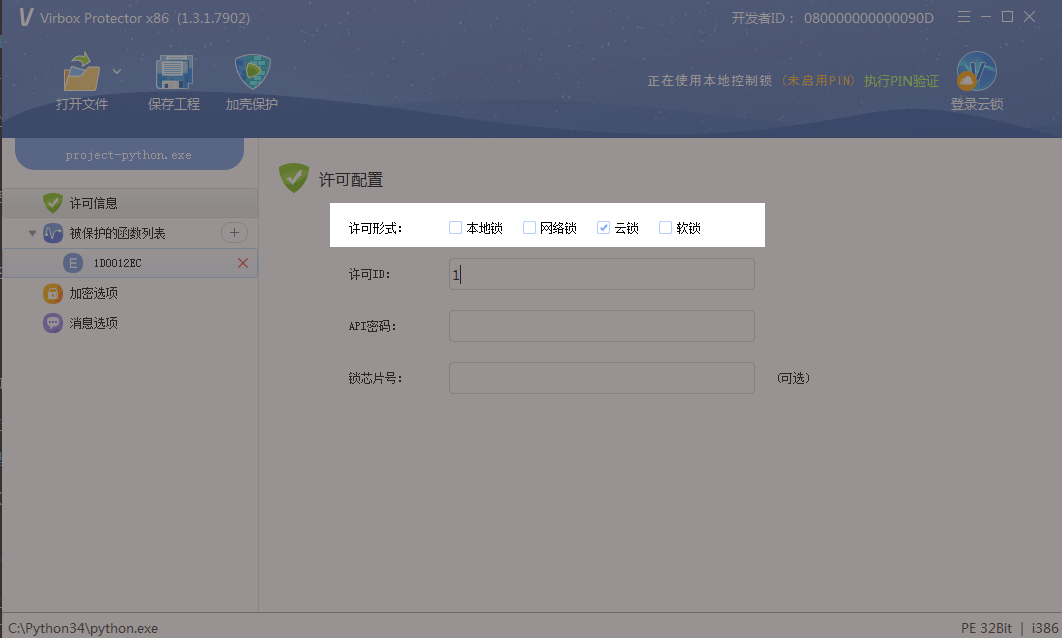Enable the 软锁 checkbox
This screenshot has width=1062, height=638.
(x=665, y=228)
